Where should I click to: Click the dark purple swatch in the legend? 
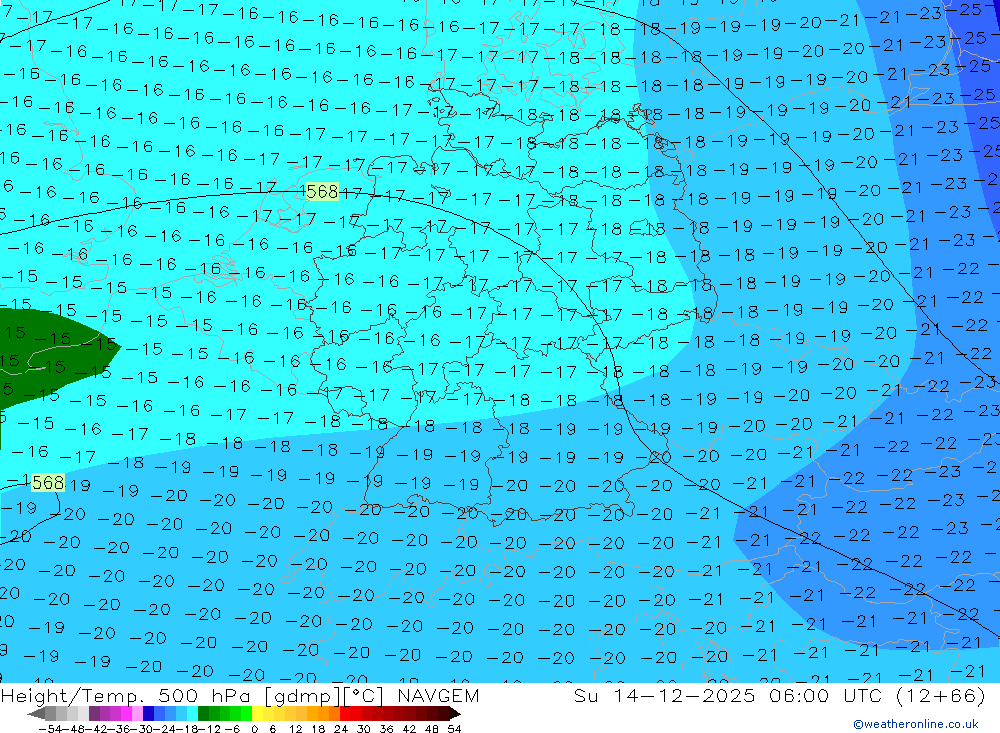pyautogui.click(x=94, y=714)
